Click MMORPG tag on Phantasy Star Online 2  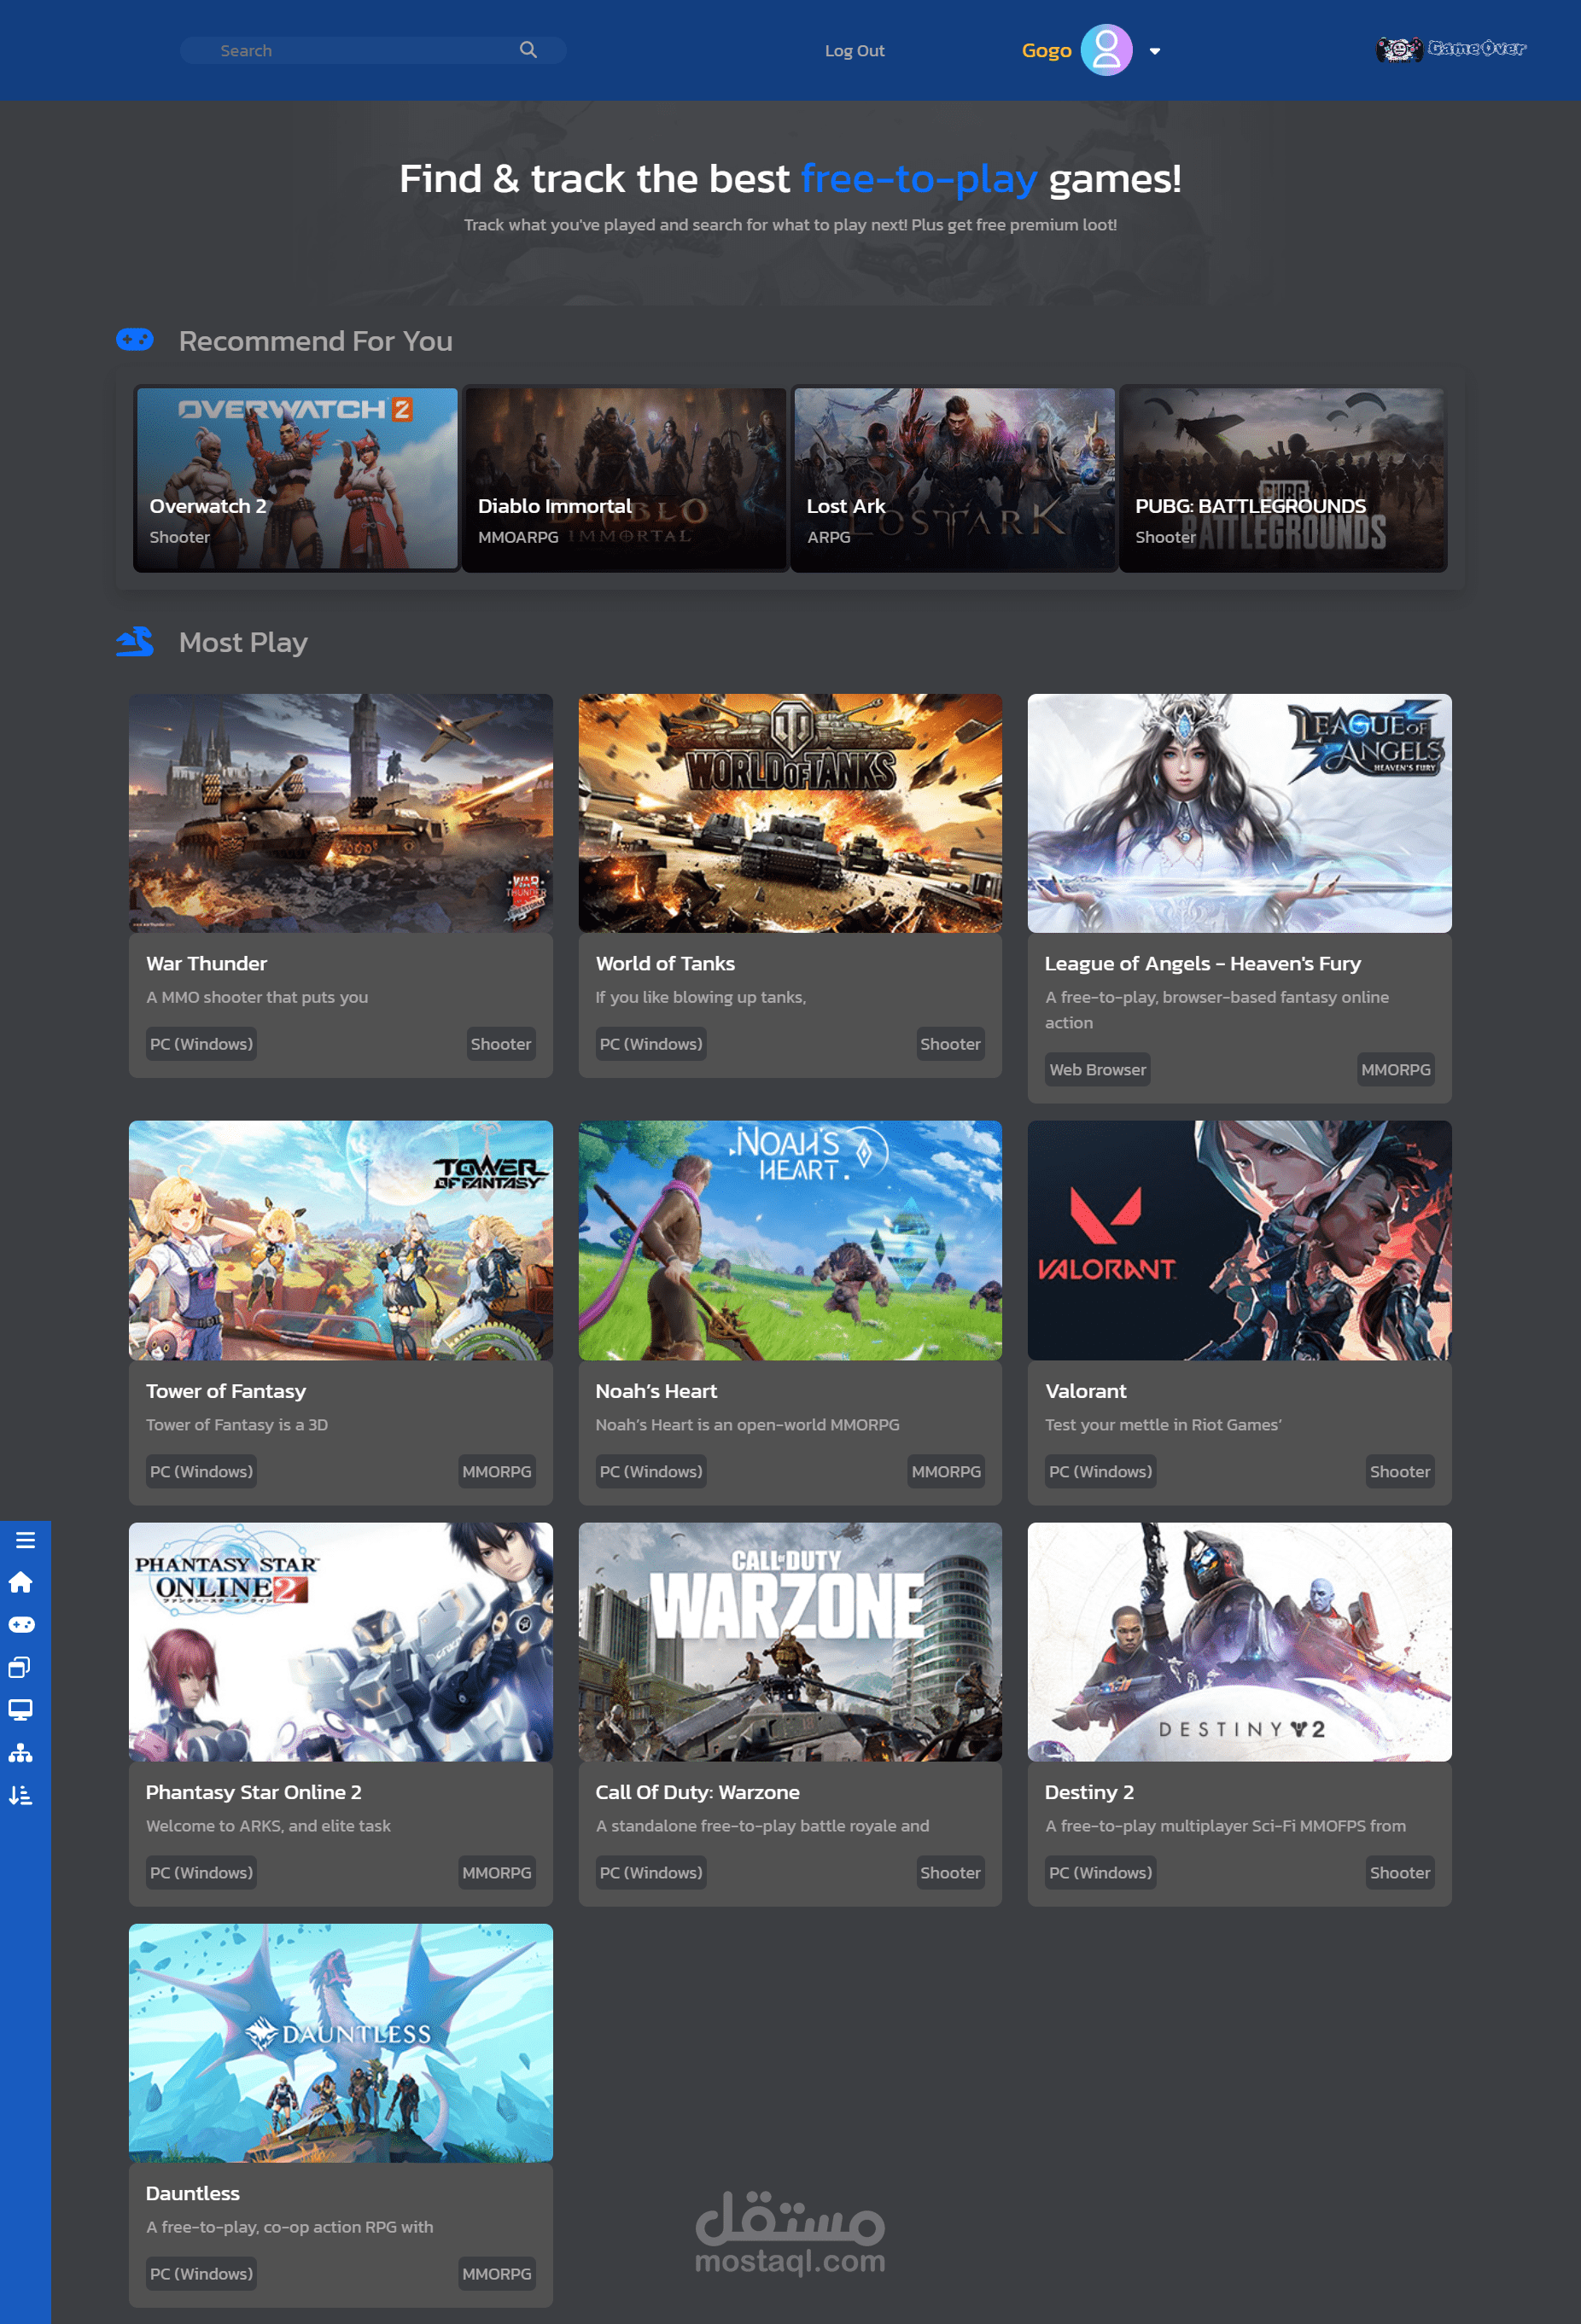click(x=497, y=1872)
